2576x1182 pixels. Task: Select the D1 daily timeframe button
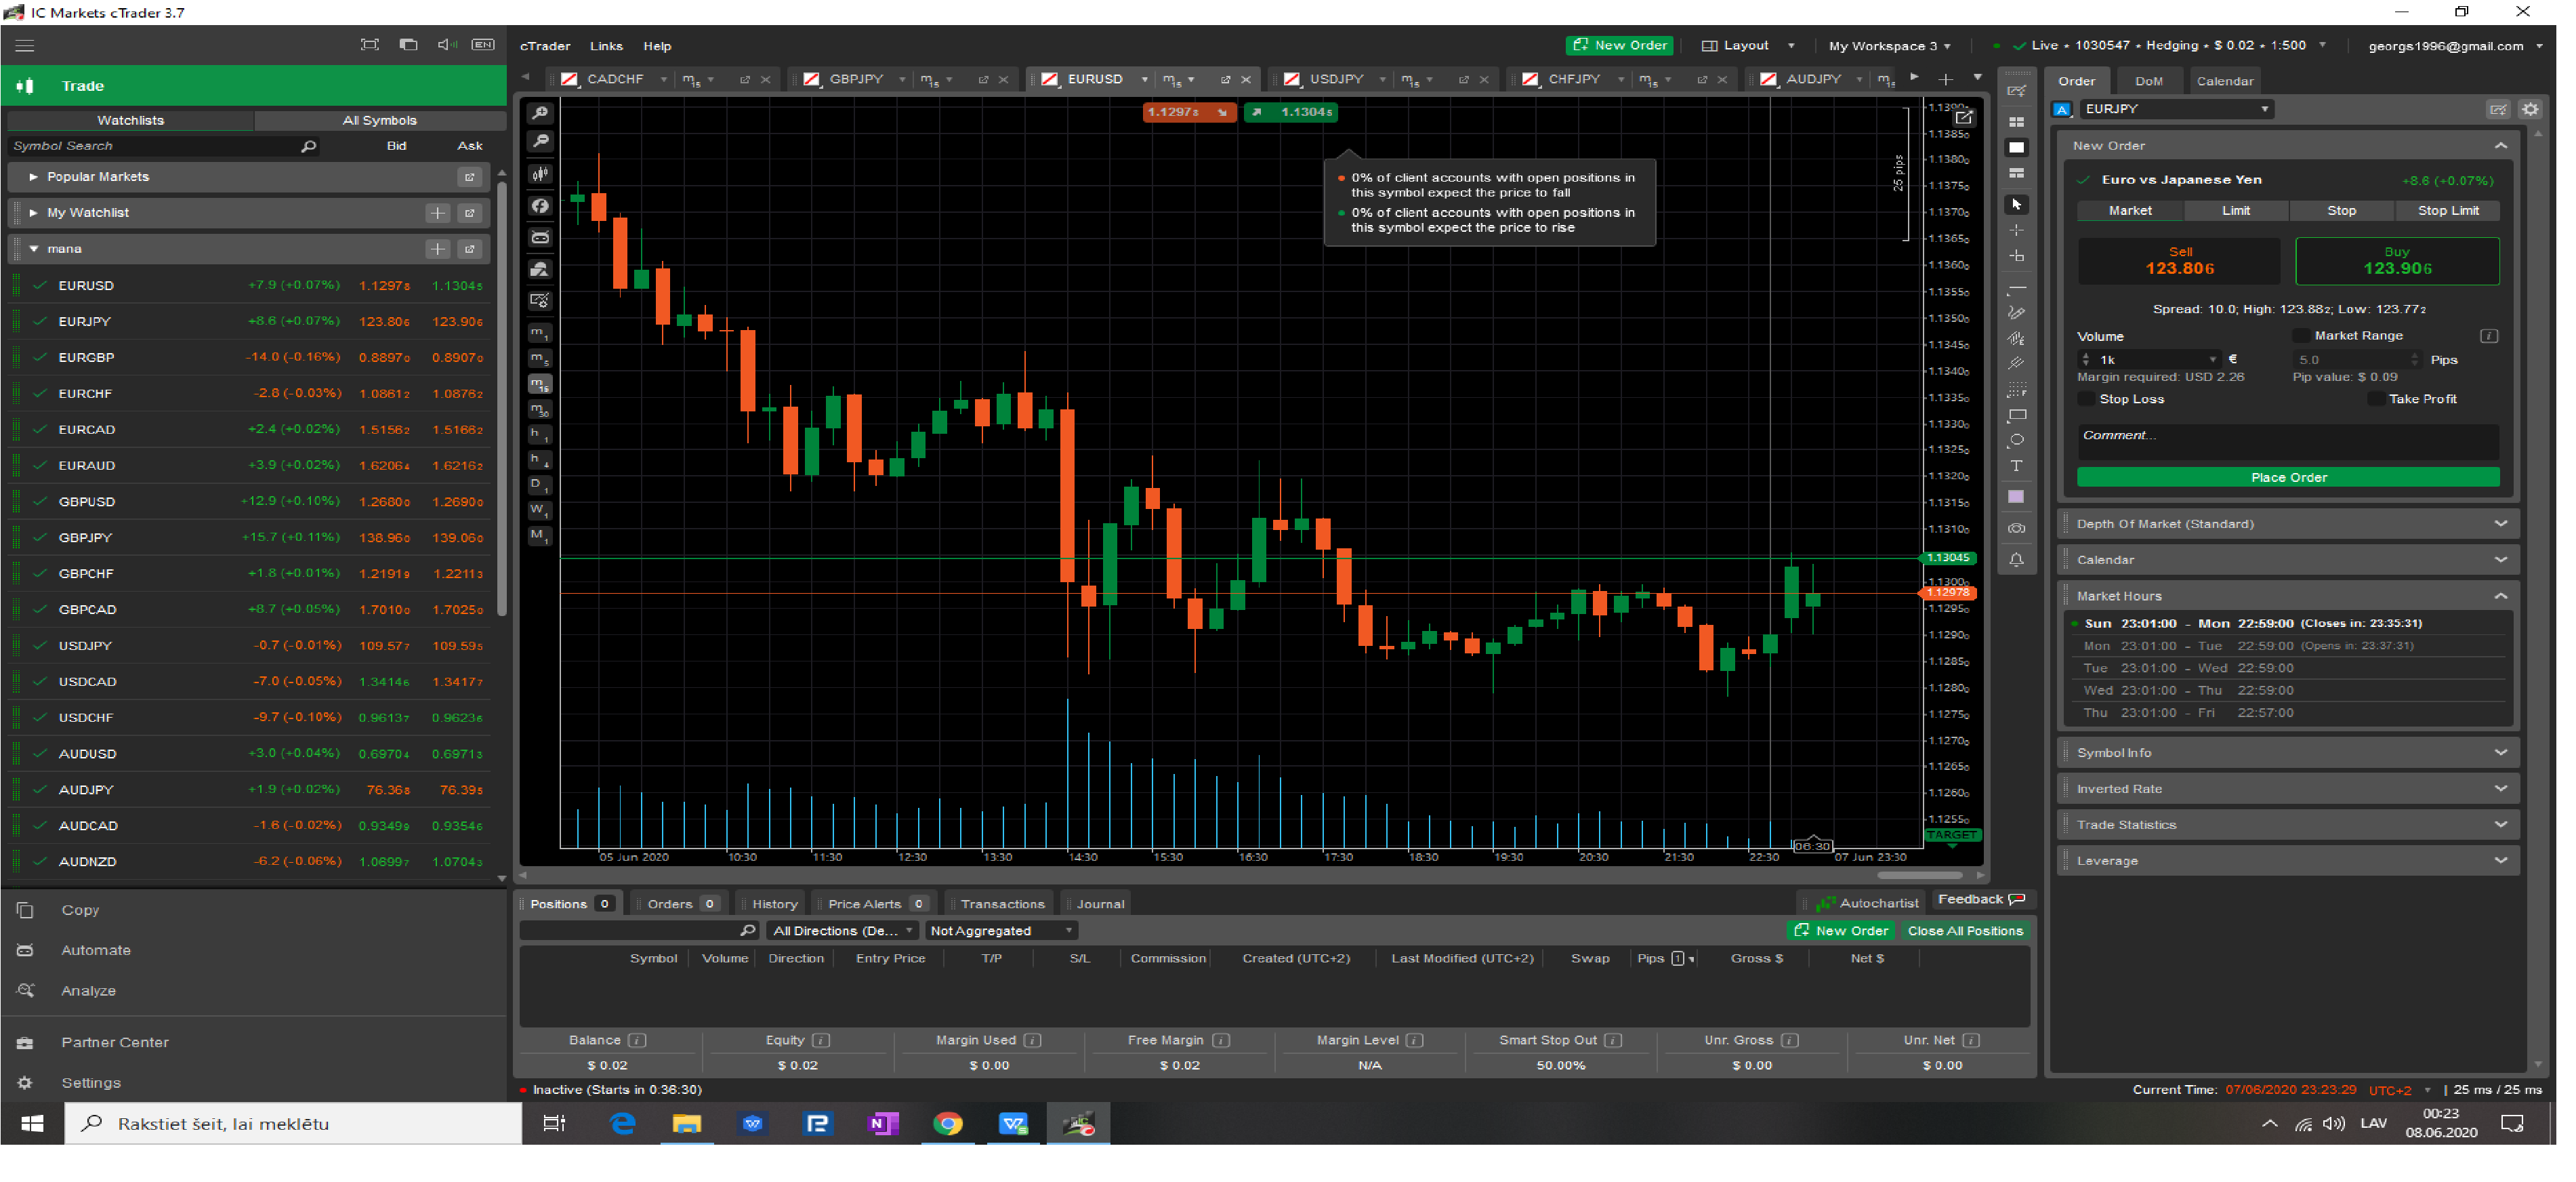[540, 485]
